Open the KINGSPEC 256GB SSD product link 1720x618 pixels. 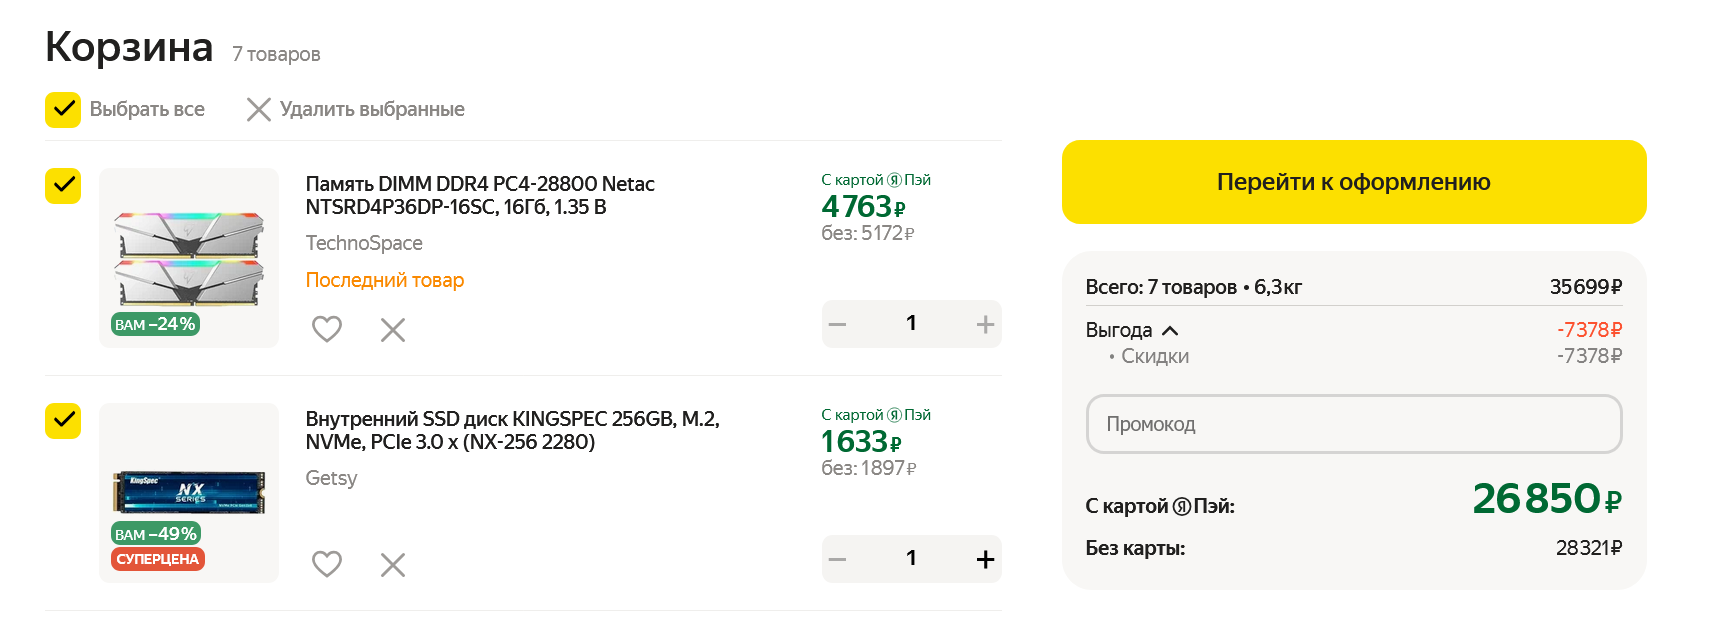point(512,430)
